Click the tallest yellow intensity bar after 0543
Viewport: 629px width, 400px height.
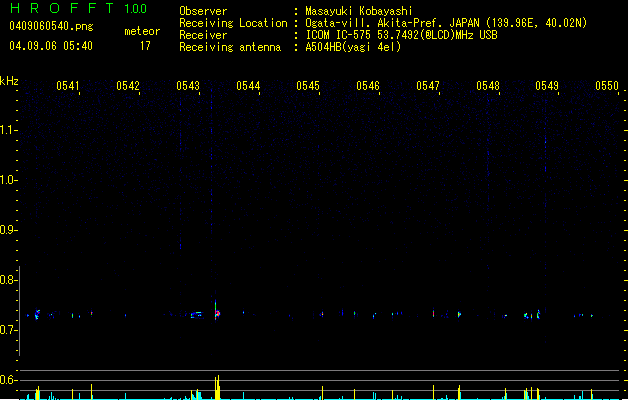(x=218, y=387)
